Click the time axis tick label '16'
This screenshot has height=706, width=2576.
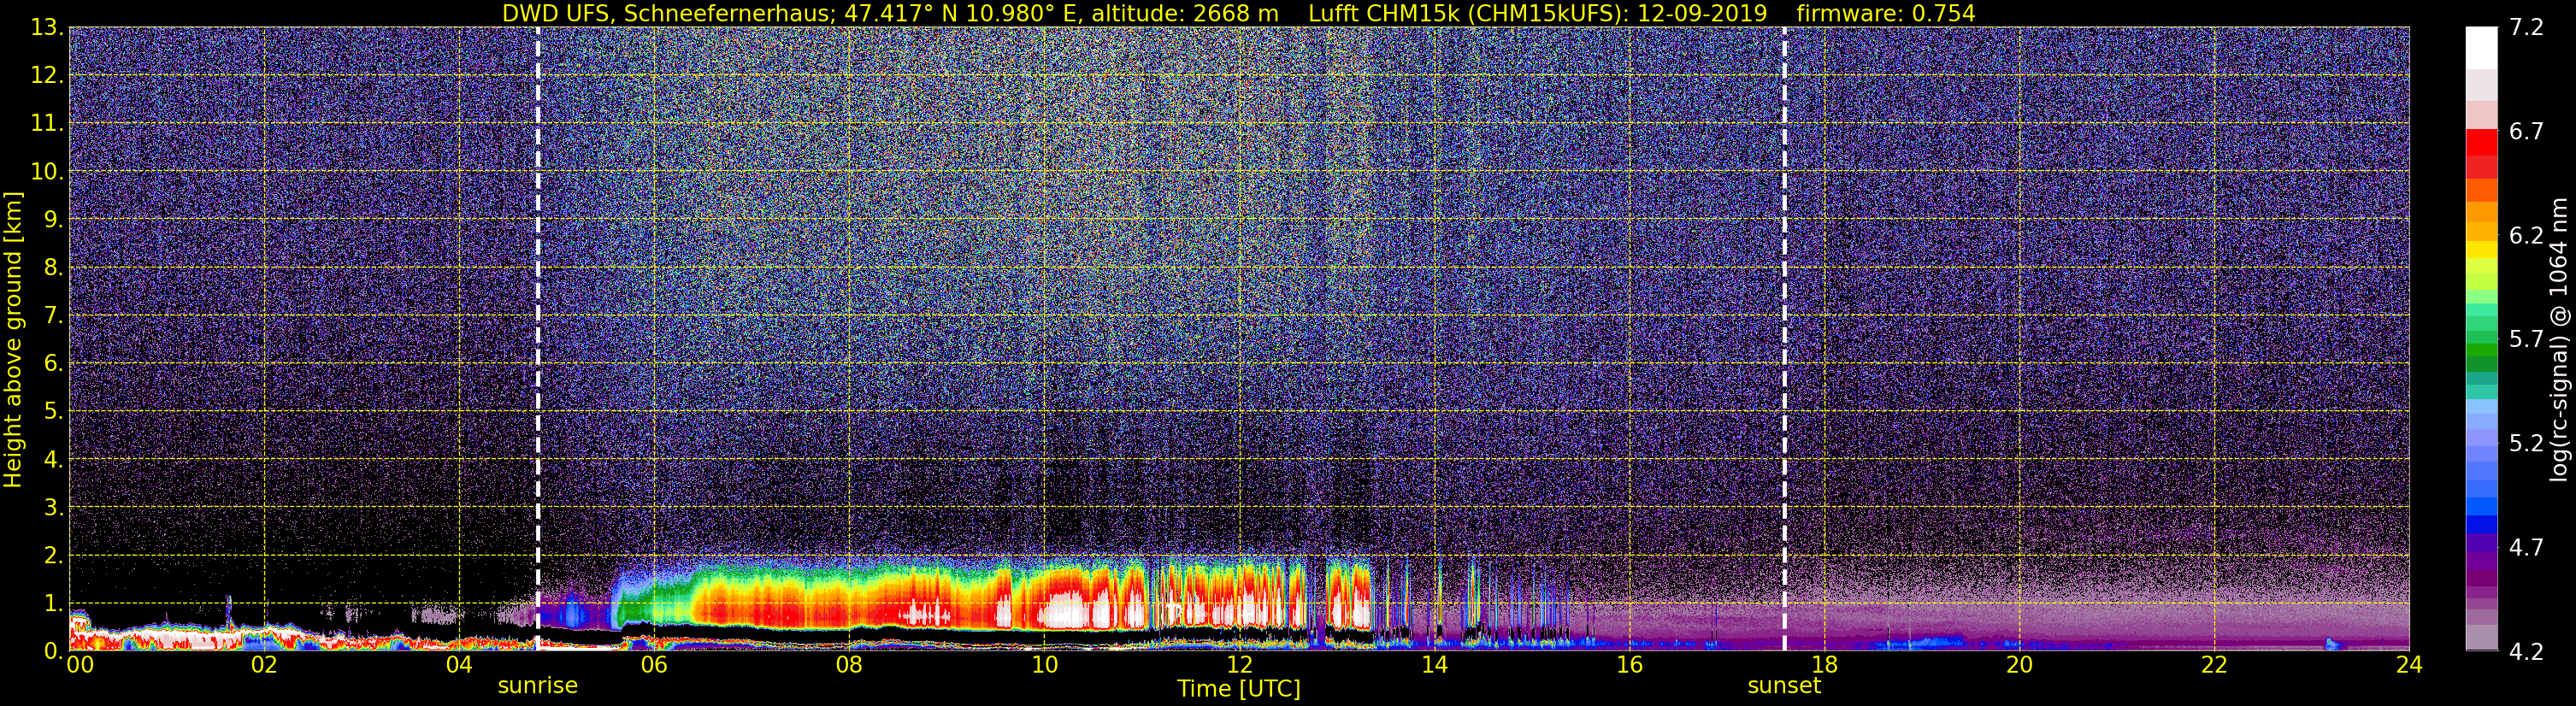1629,665
